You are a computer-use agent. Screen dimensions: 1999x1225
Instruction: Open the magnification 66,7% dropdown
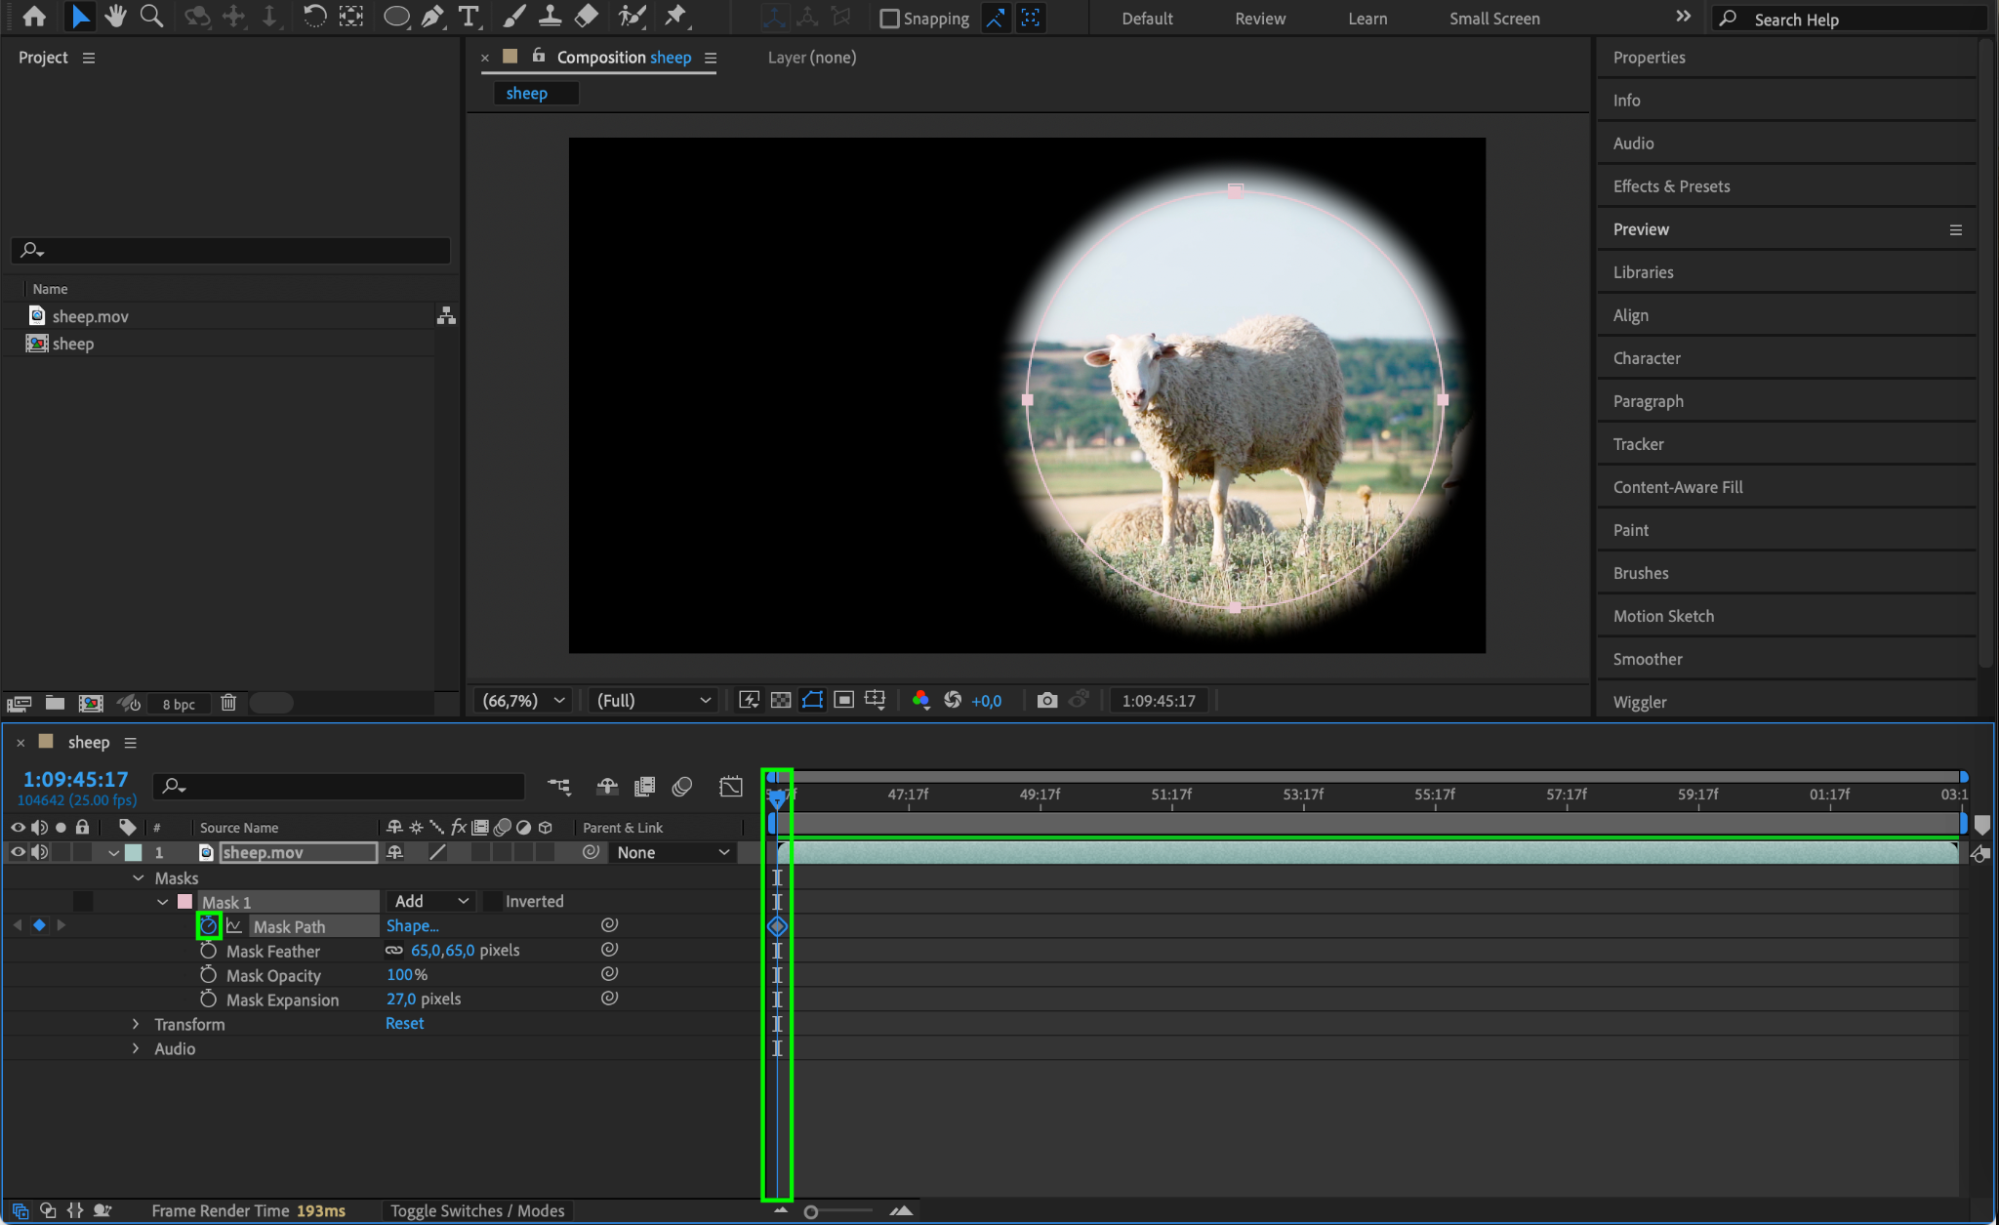[x=524, y=700]
